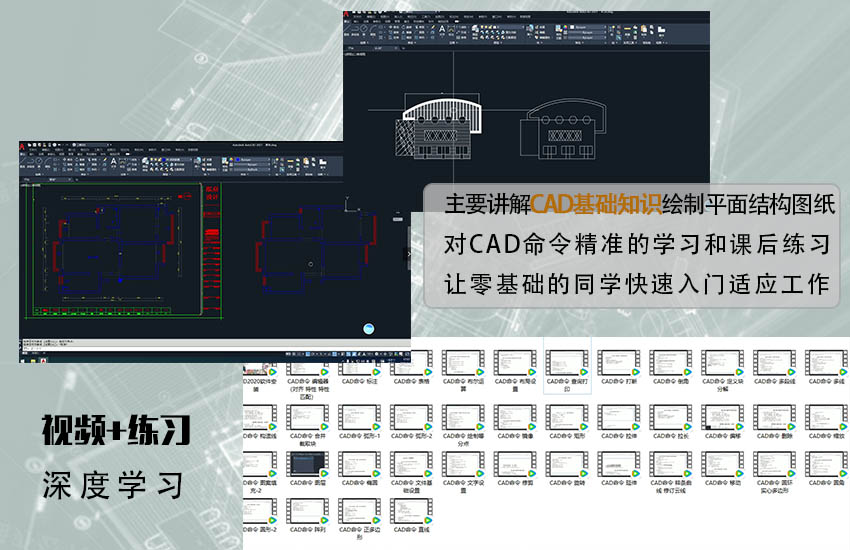850x550 pixels.
Task: Click the round blue floating button in drawing
Action: point(369,328)
